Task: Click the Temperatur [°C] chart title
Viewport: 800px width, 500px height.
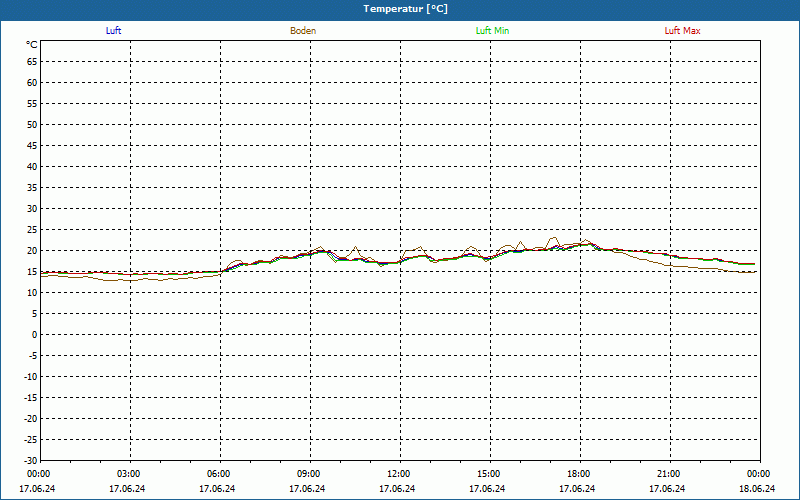Action: pyautogui.click(x=406, y=9)
